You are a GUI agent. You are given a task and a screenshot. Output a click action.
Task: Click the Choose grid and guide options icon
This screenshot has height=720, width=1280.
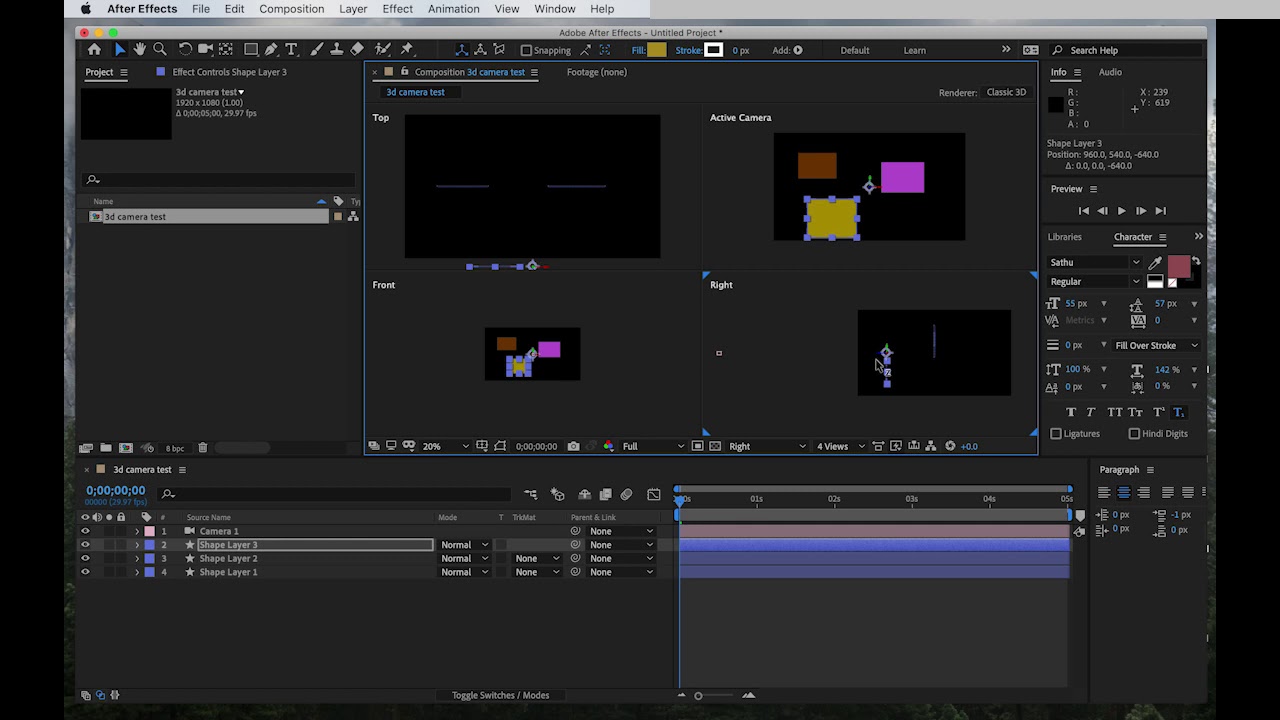482,446
